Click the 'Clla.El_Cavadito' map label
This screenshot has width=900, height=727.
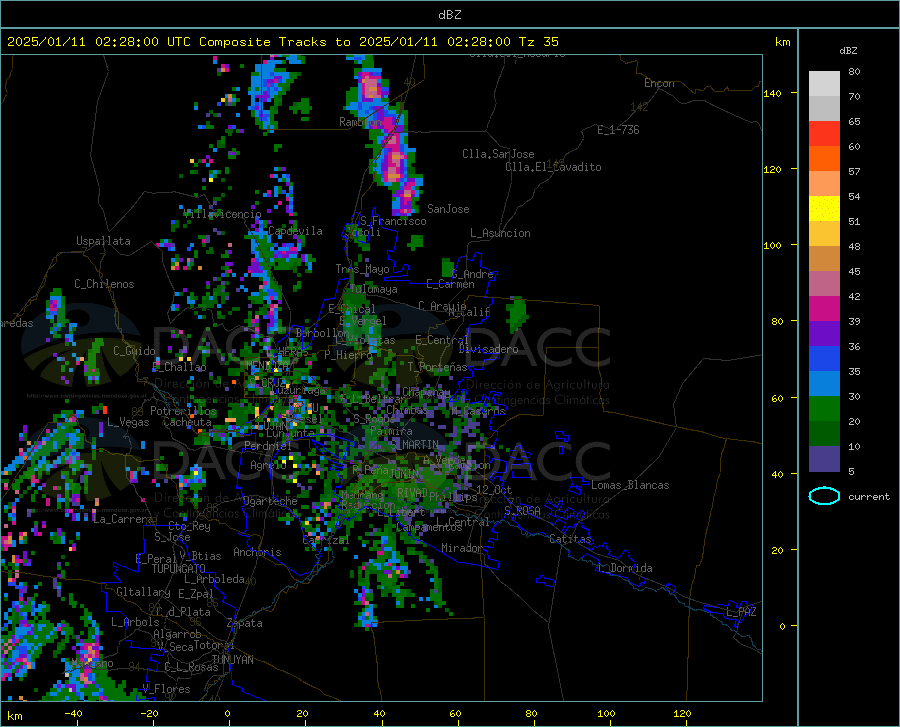click(553, 167)
